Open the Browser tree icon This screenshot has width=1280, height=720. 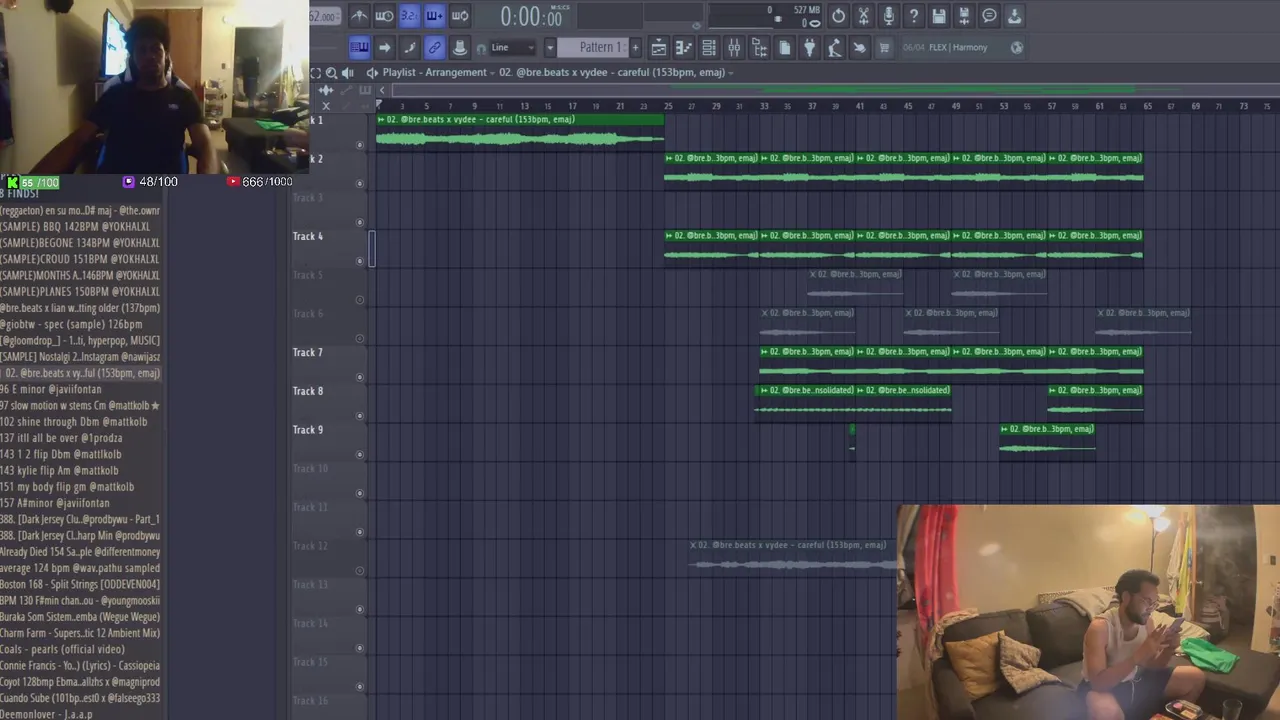tap(759, 47)
